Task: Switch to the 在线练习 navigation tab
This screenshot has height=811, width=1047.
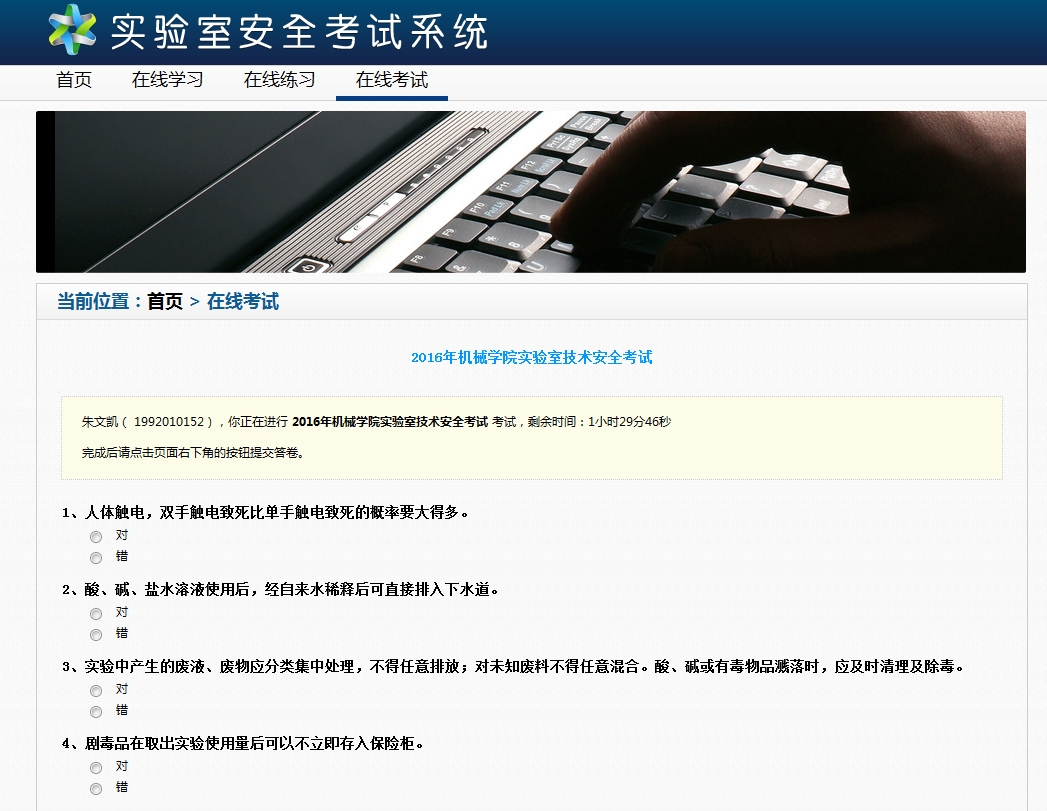Action: pos(280,80)
